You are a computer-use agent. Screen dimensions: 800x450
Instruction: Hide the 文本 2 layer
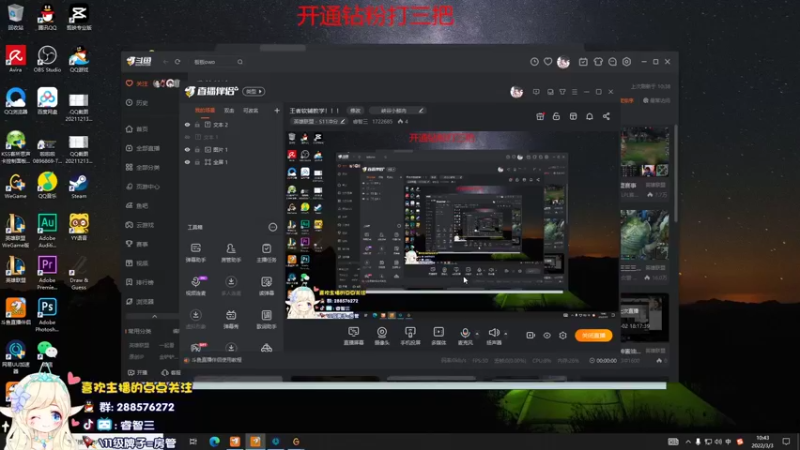(x=187, y=124)
